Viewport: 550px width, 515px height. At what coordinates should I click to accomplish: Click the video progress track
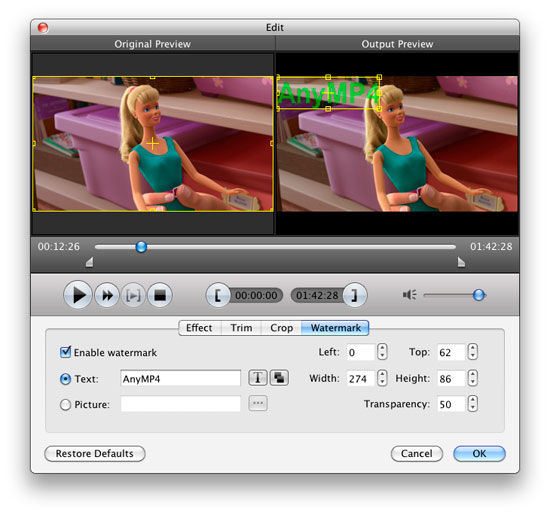[275, 247]
